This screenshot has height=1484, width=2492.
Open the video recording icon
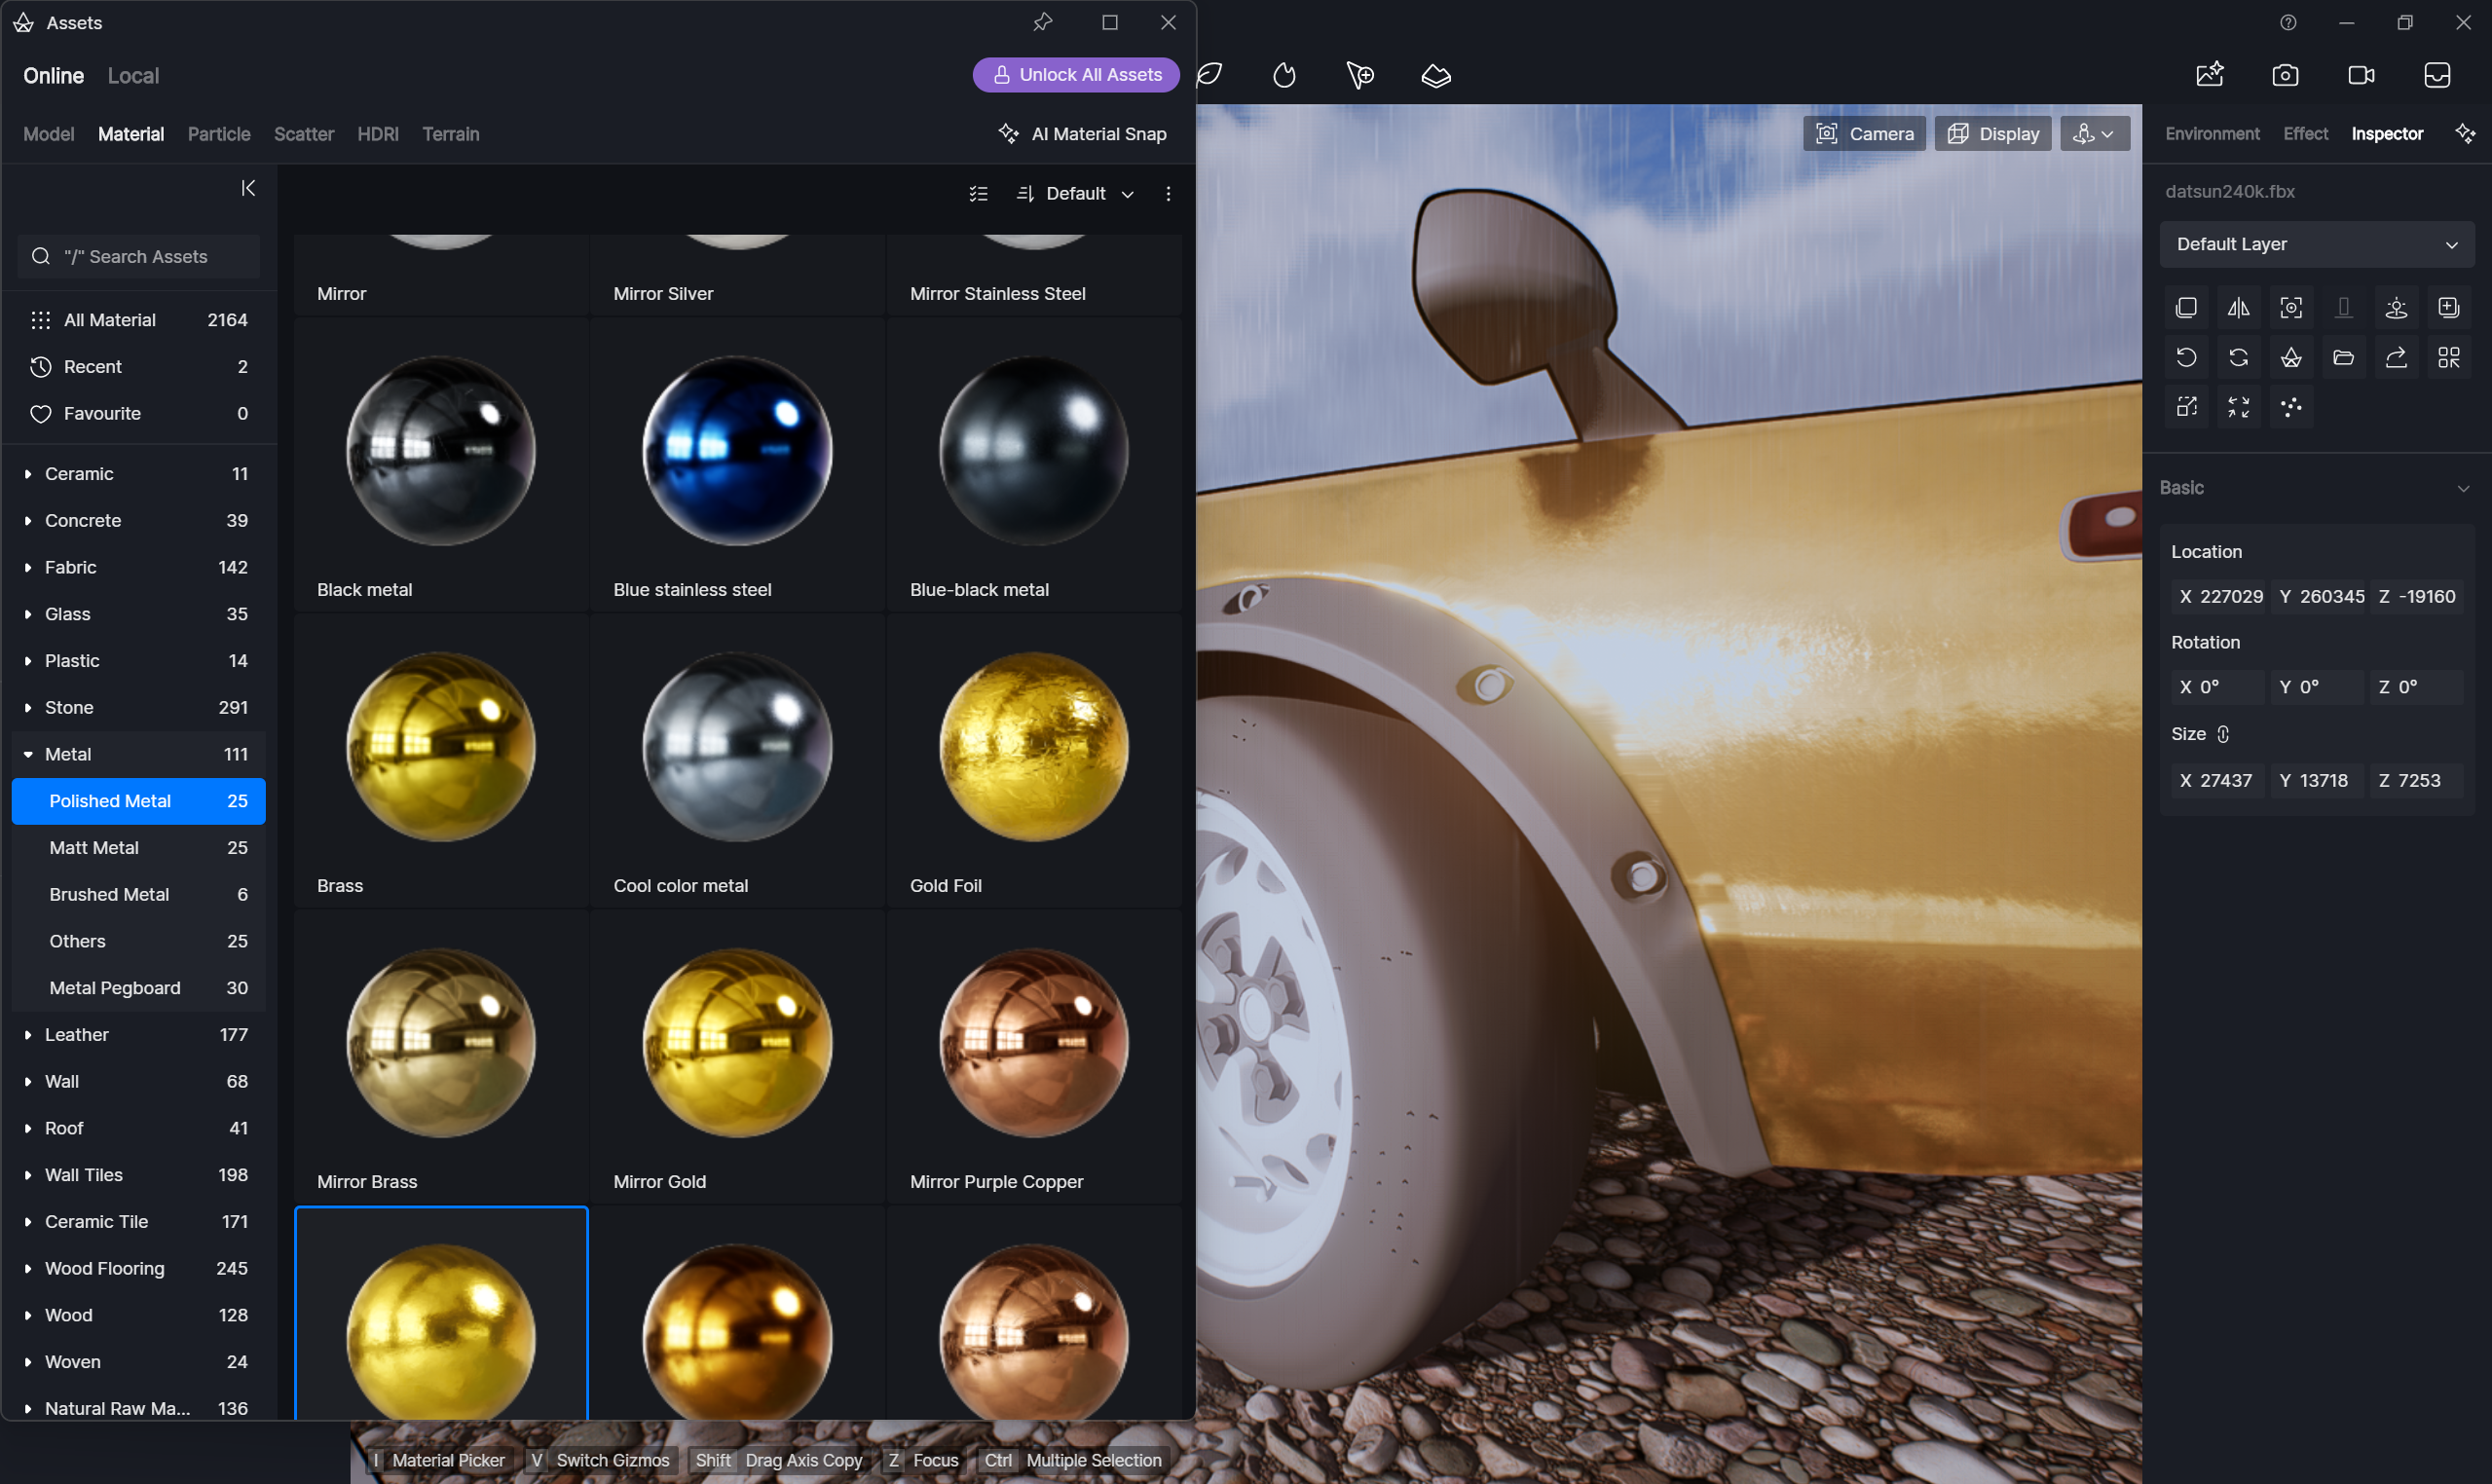[x=2361, y=75]
